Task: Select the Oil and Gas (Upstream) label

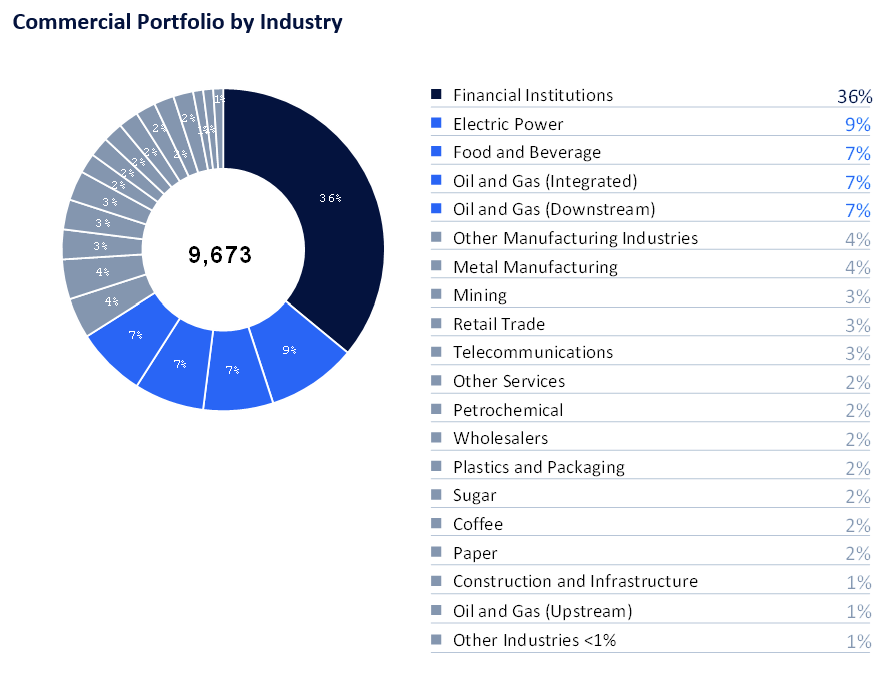Action: pos(542,611)
